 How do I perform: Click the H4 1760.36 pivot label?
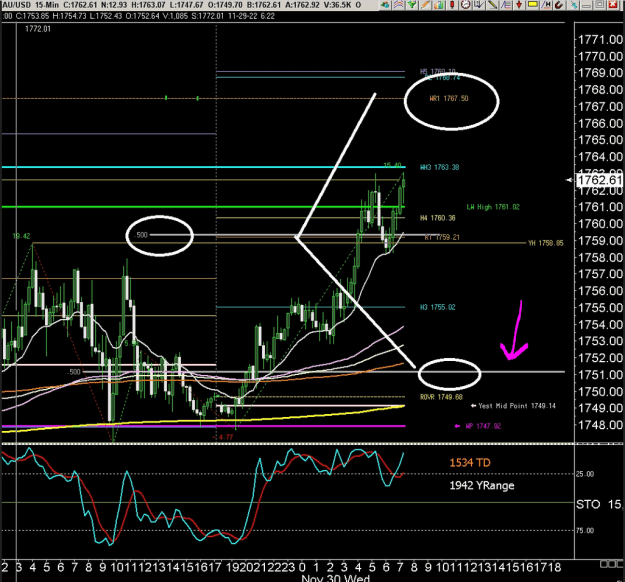438,218
